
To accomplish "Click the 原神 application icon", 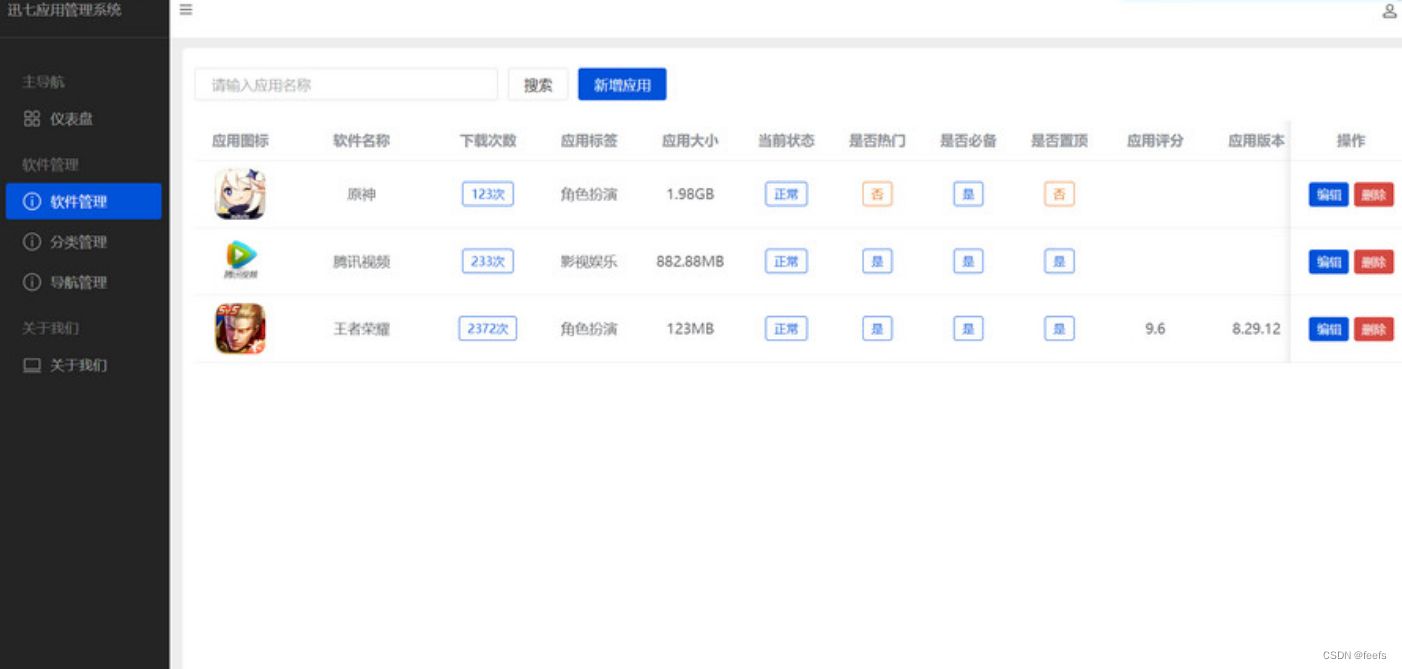I will click(240, 194).
